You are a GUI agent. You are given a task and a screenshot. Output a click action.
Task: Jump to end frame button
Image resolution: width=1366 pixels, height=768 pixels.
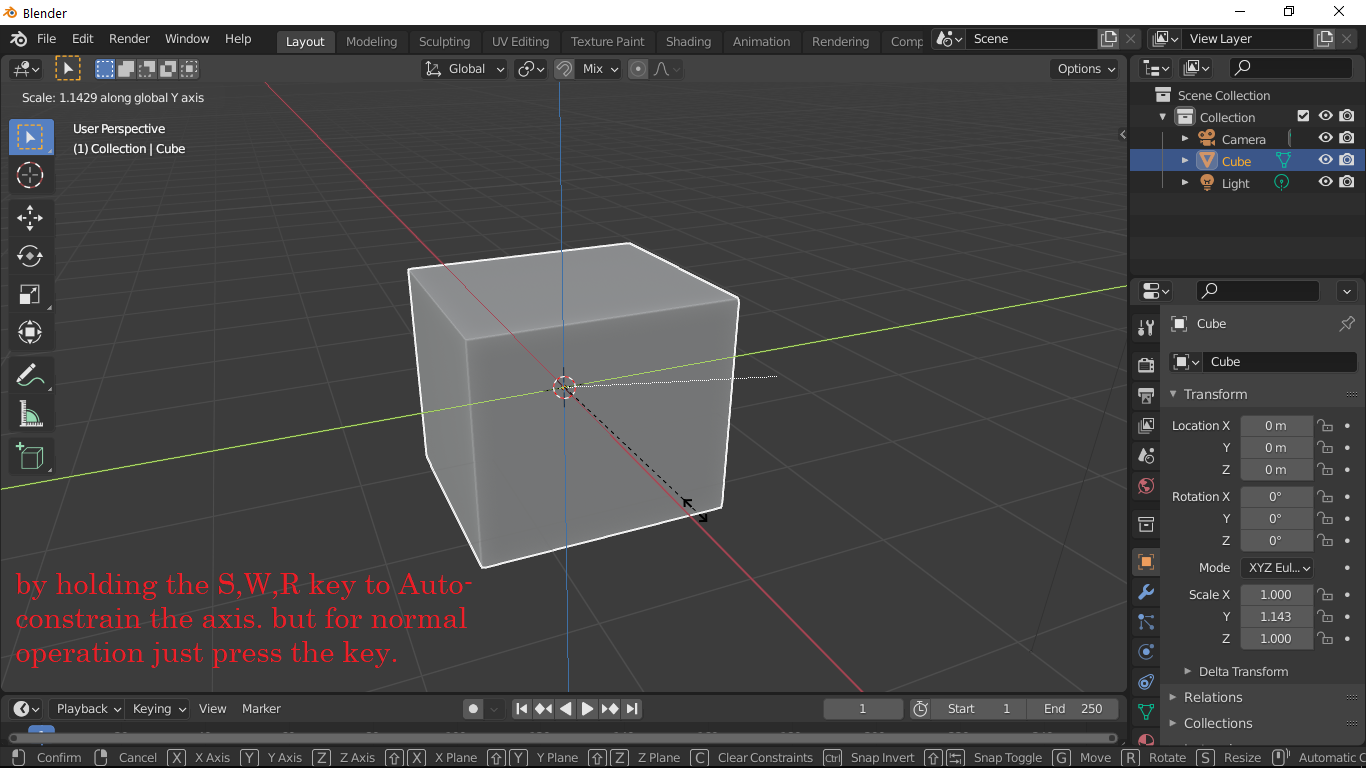[x=632, y=709]
